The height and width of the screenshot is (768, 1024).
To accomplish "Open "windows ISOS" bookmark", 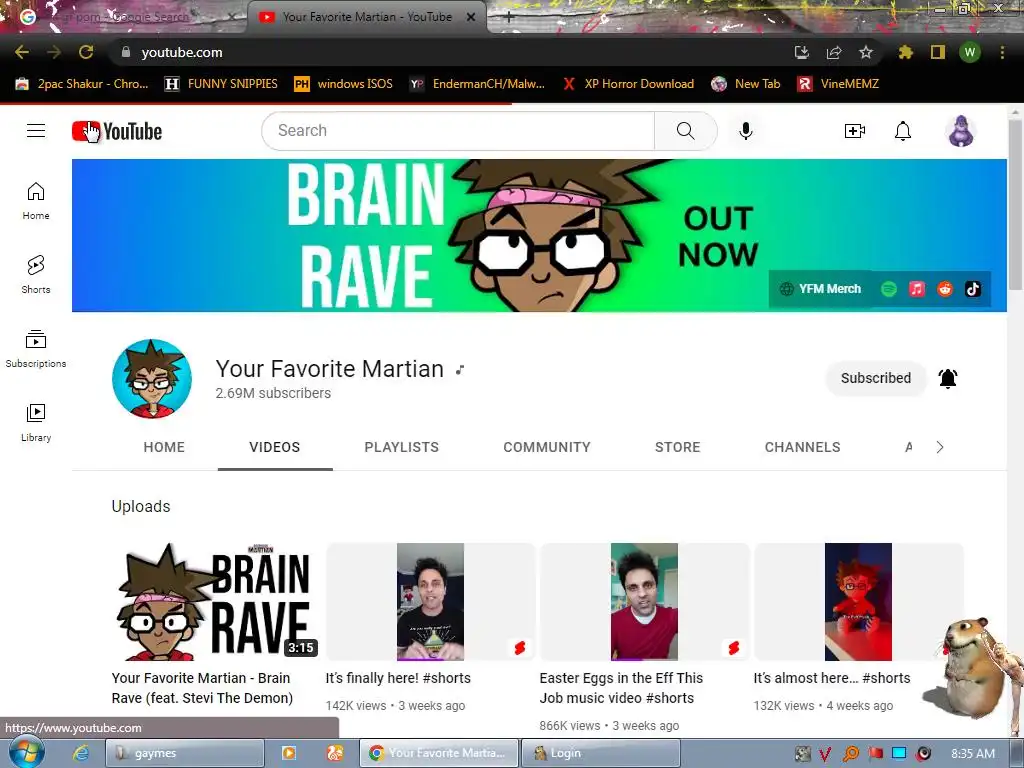I will (344, 84).
